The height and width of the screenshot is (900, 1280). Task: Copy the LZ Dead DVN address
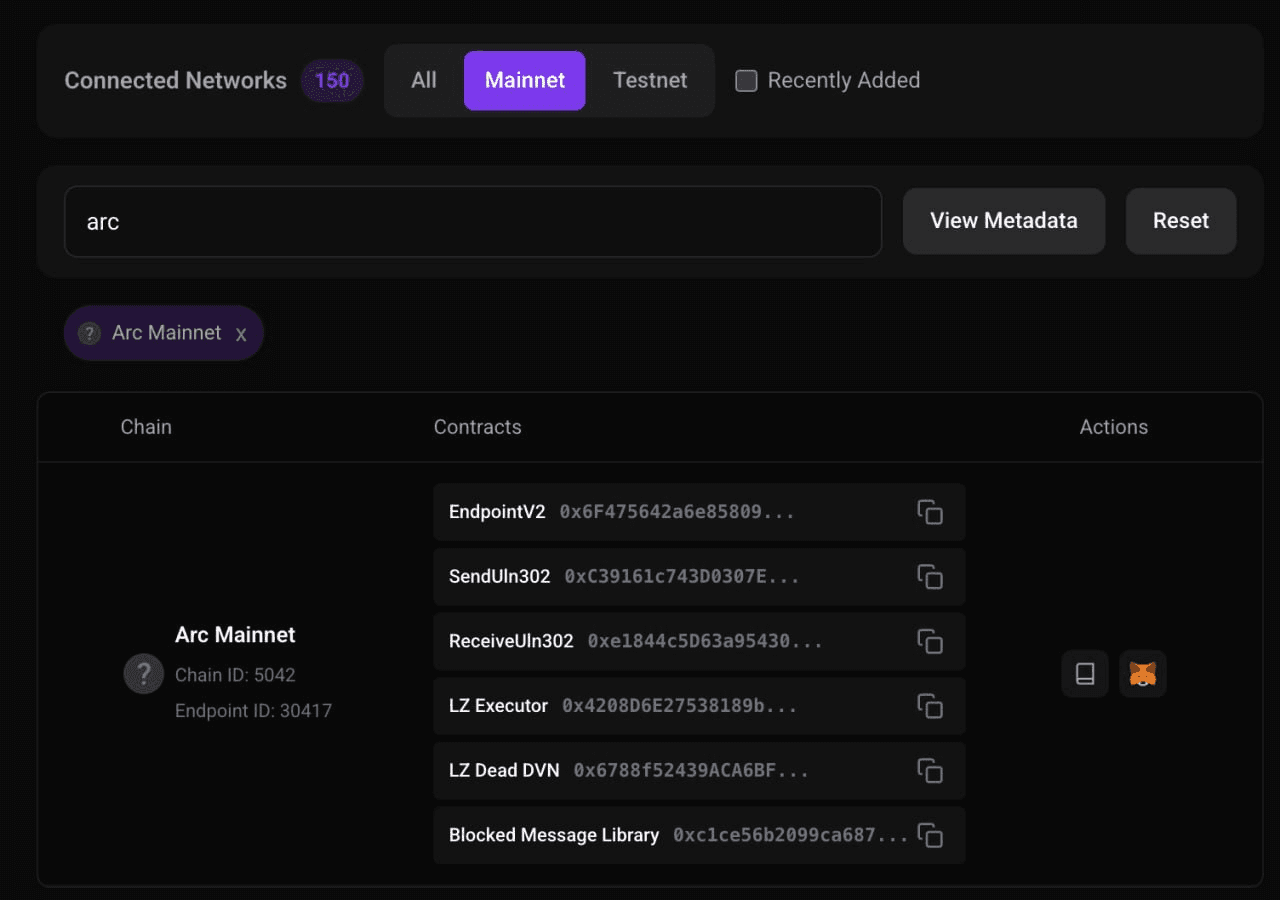click(930, 770)
